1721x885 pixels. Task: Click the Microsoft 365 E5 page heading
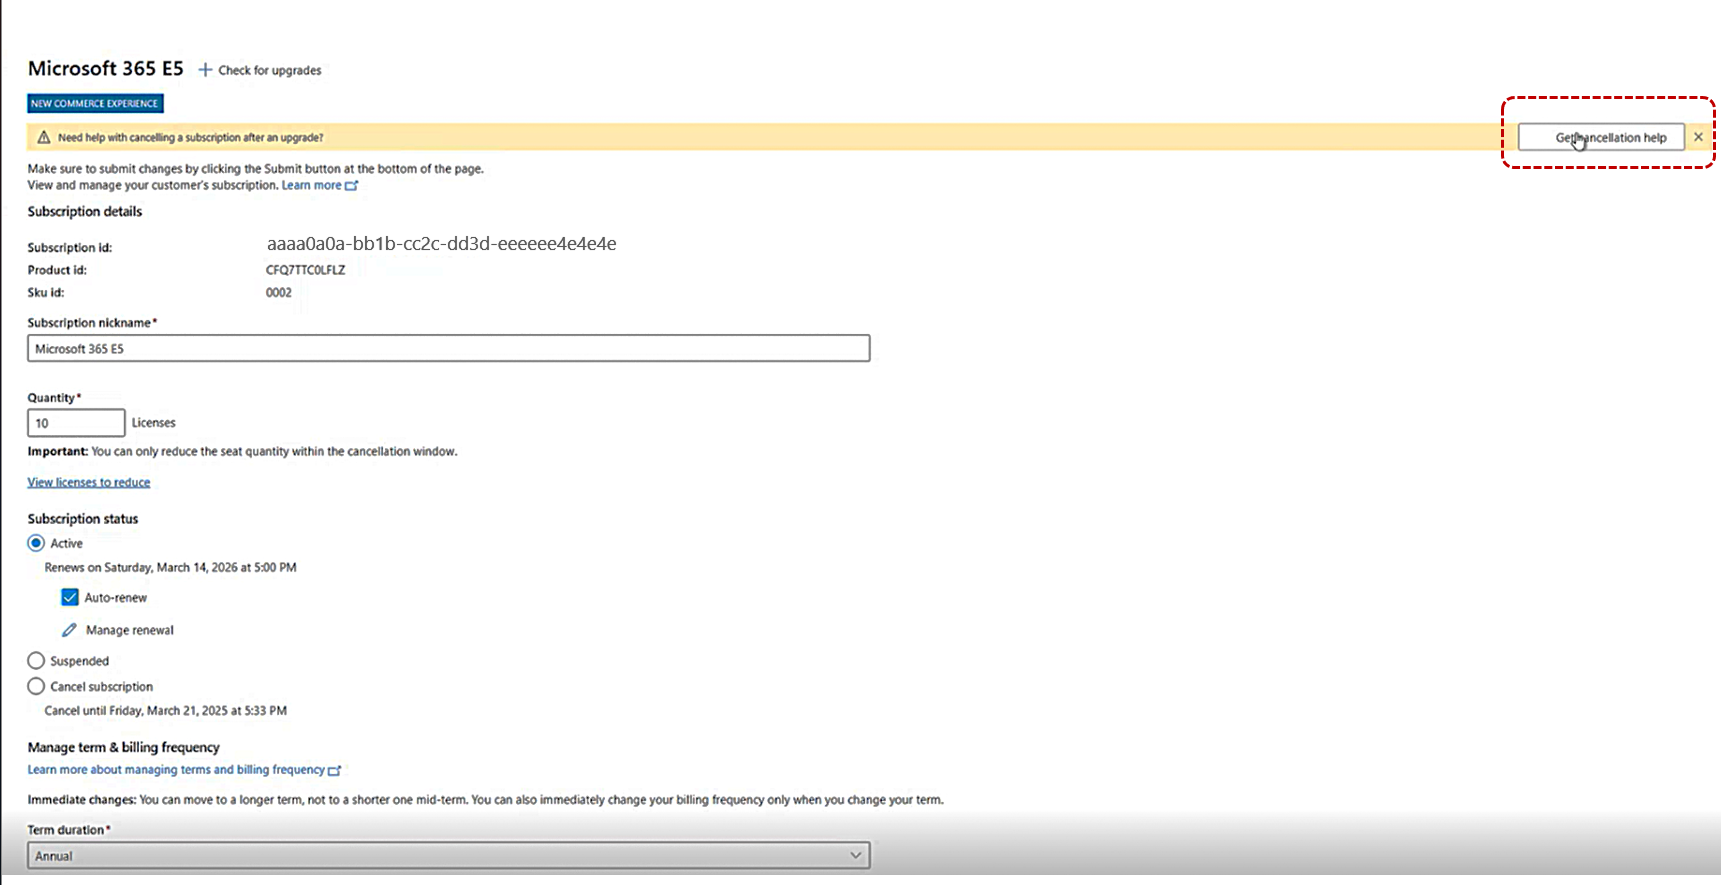coord(106,68)
